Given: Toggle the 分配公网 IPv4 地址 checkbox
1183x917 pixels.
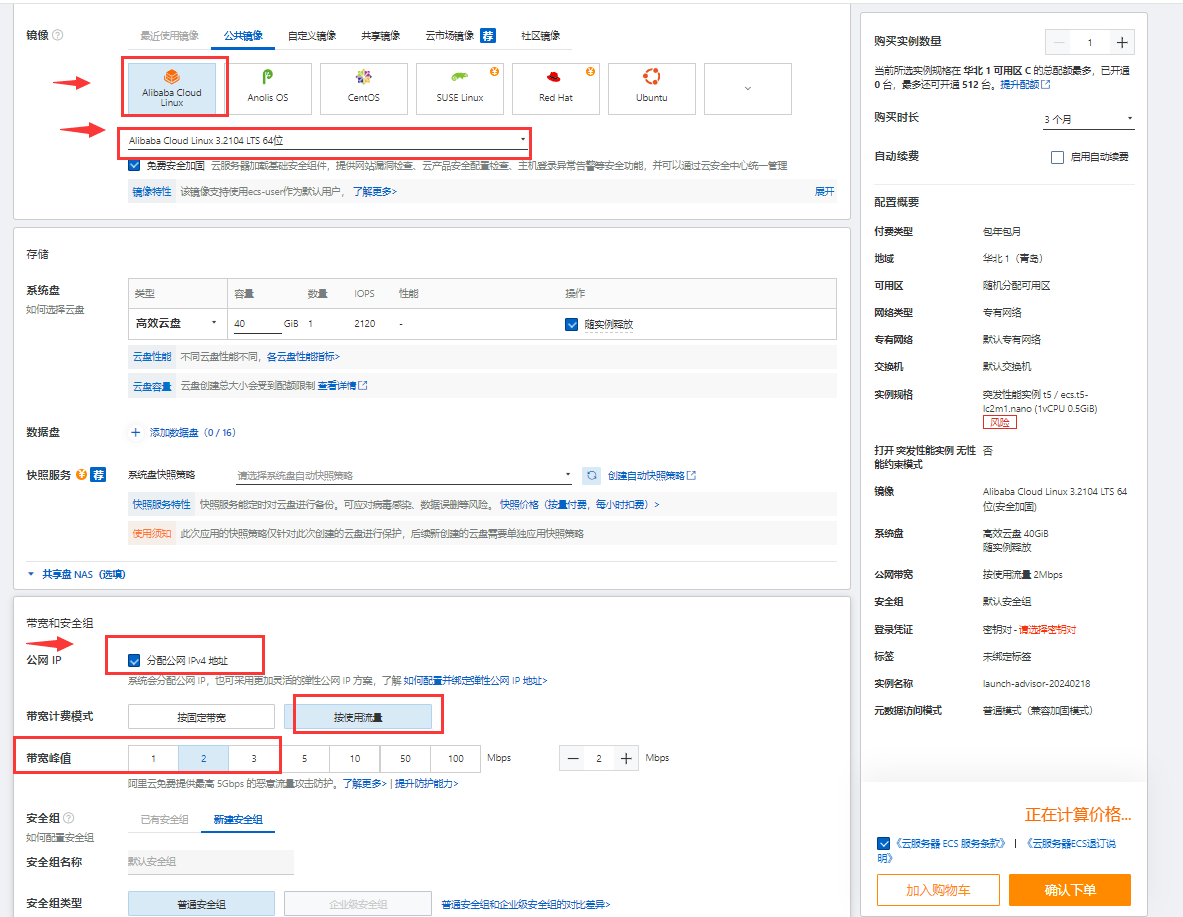Looking at the screenshot, I should (135, 661).
